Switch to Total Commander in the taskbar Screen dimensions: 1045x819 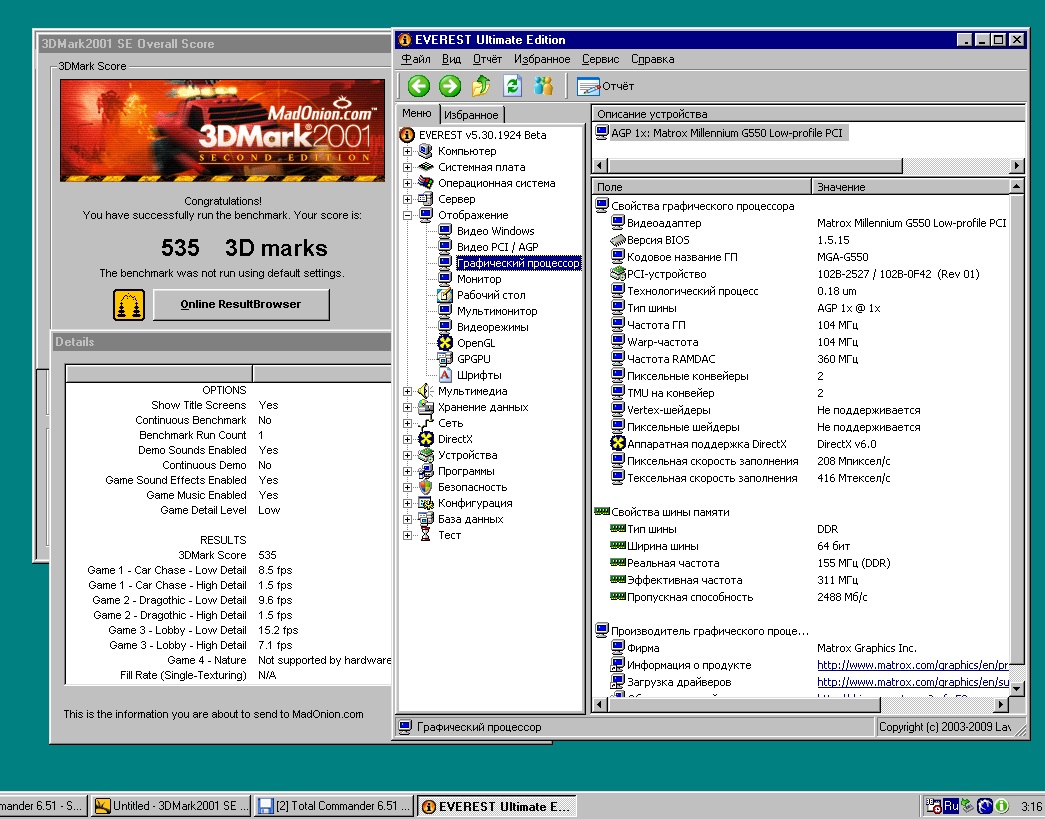334,806
